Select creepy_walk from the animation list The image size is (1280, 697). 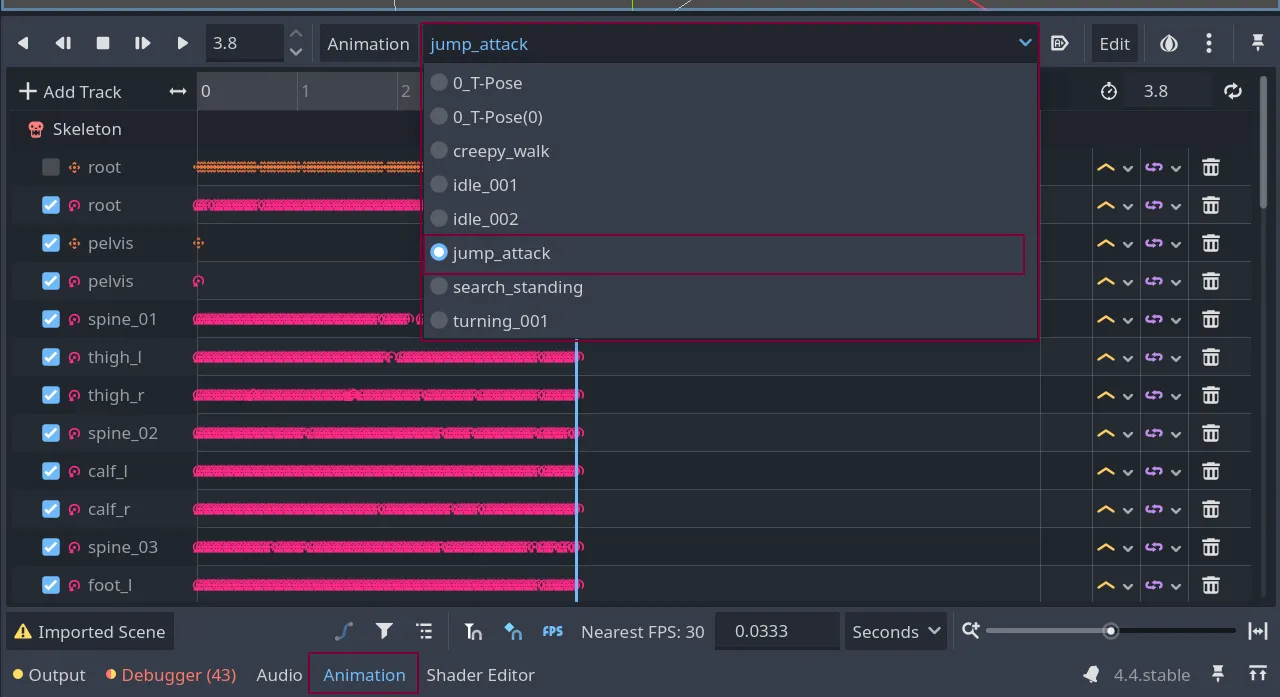tap(501, 151)
